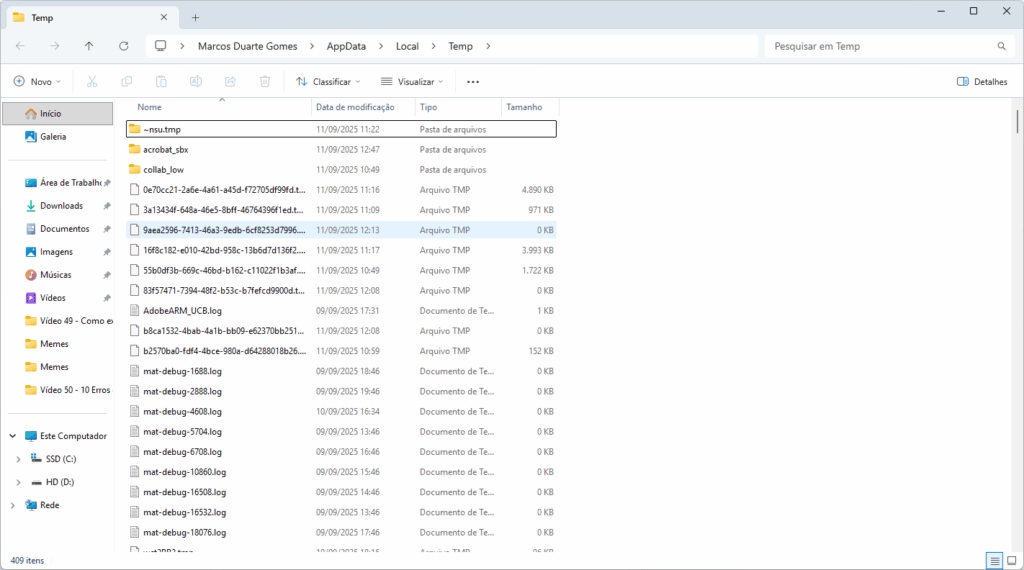Screen dimensions: 1024x570
Task: Select the file starting with b2570ba0
Action: [x=341, y=351]
